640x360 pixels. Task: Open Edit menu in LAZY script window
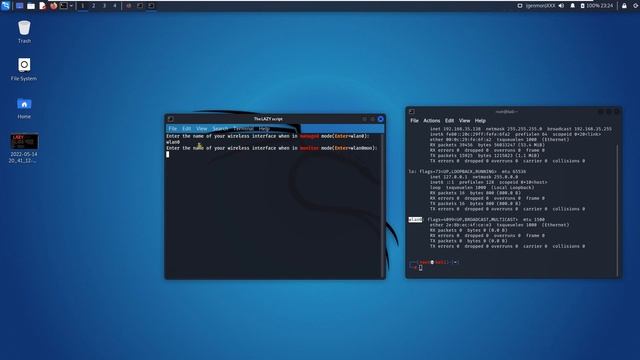(x=187, y=129)
